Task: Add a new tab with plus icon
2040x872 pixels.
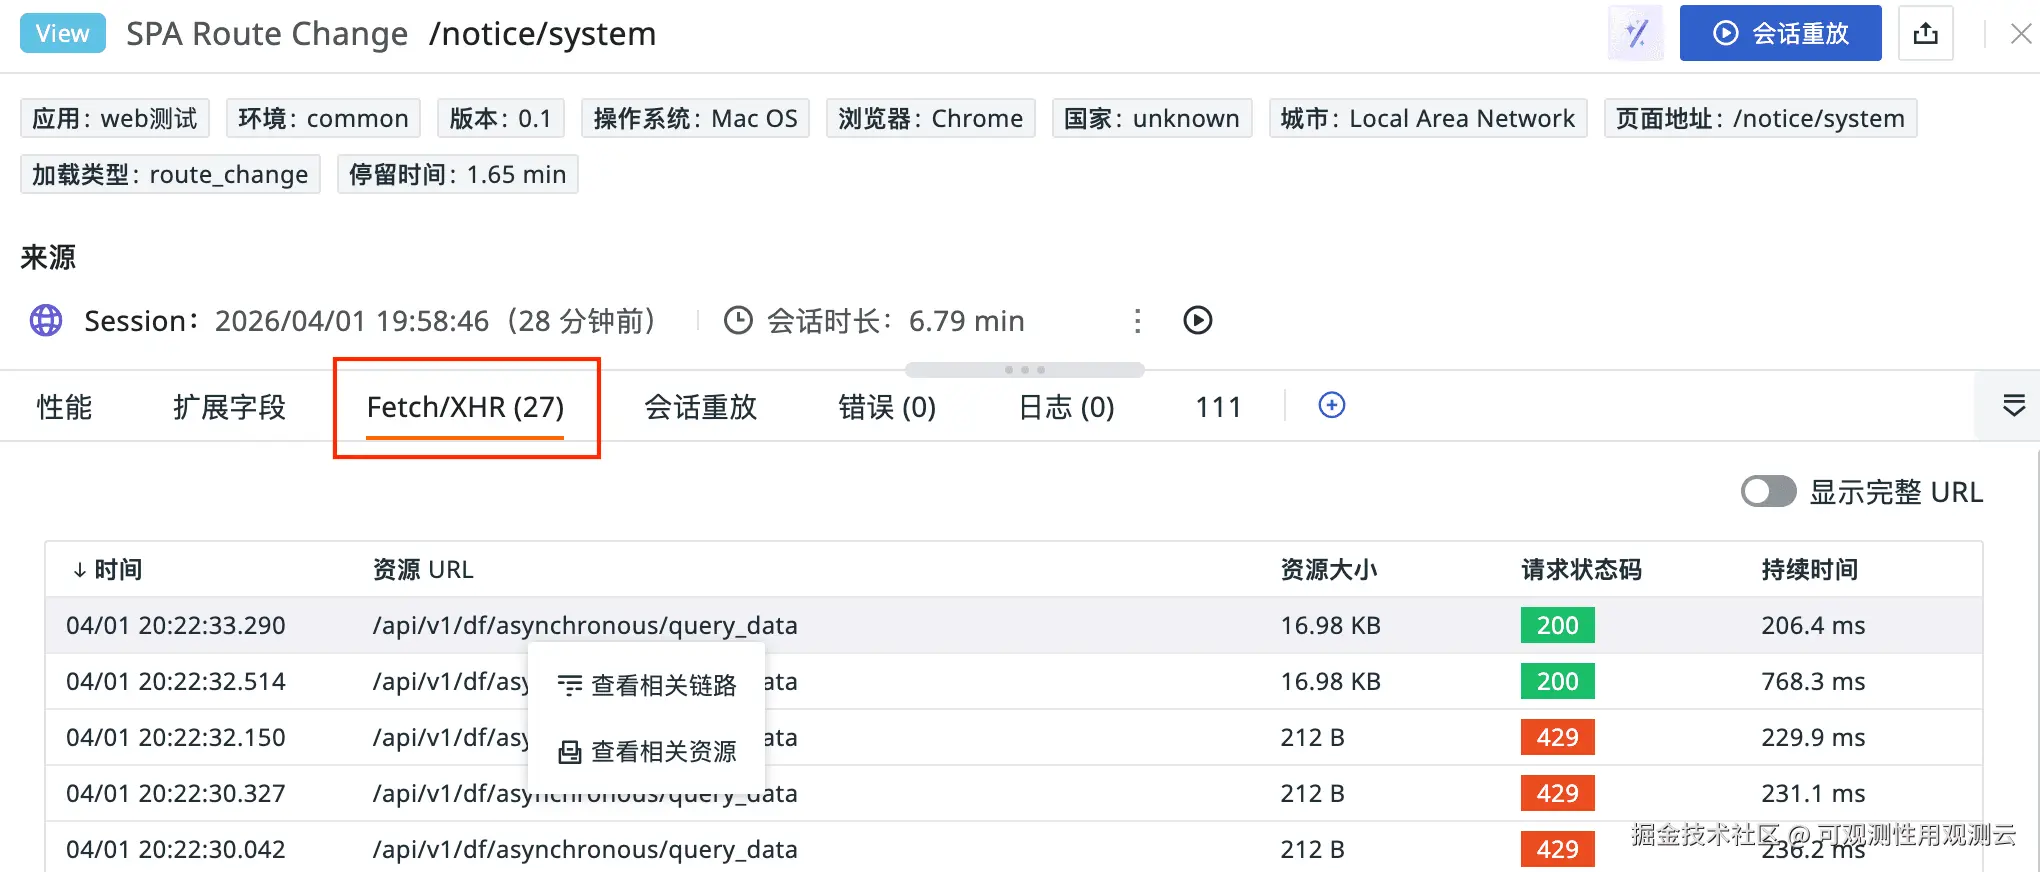Action: (1331, 405)
